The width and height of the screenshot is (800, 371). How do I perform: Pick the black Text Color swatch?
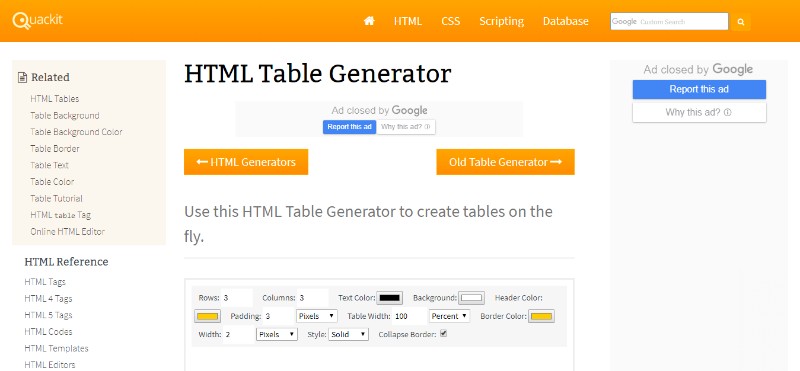click(x=389, y=298)
